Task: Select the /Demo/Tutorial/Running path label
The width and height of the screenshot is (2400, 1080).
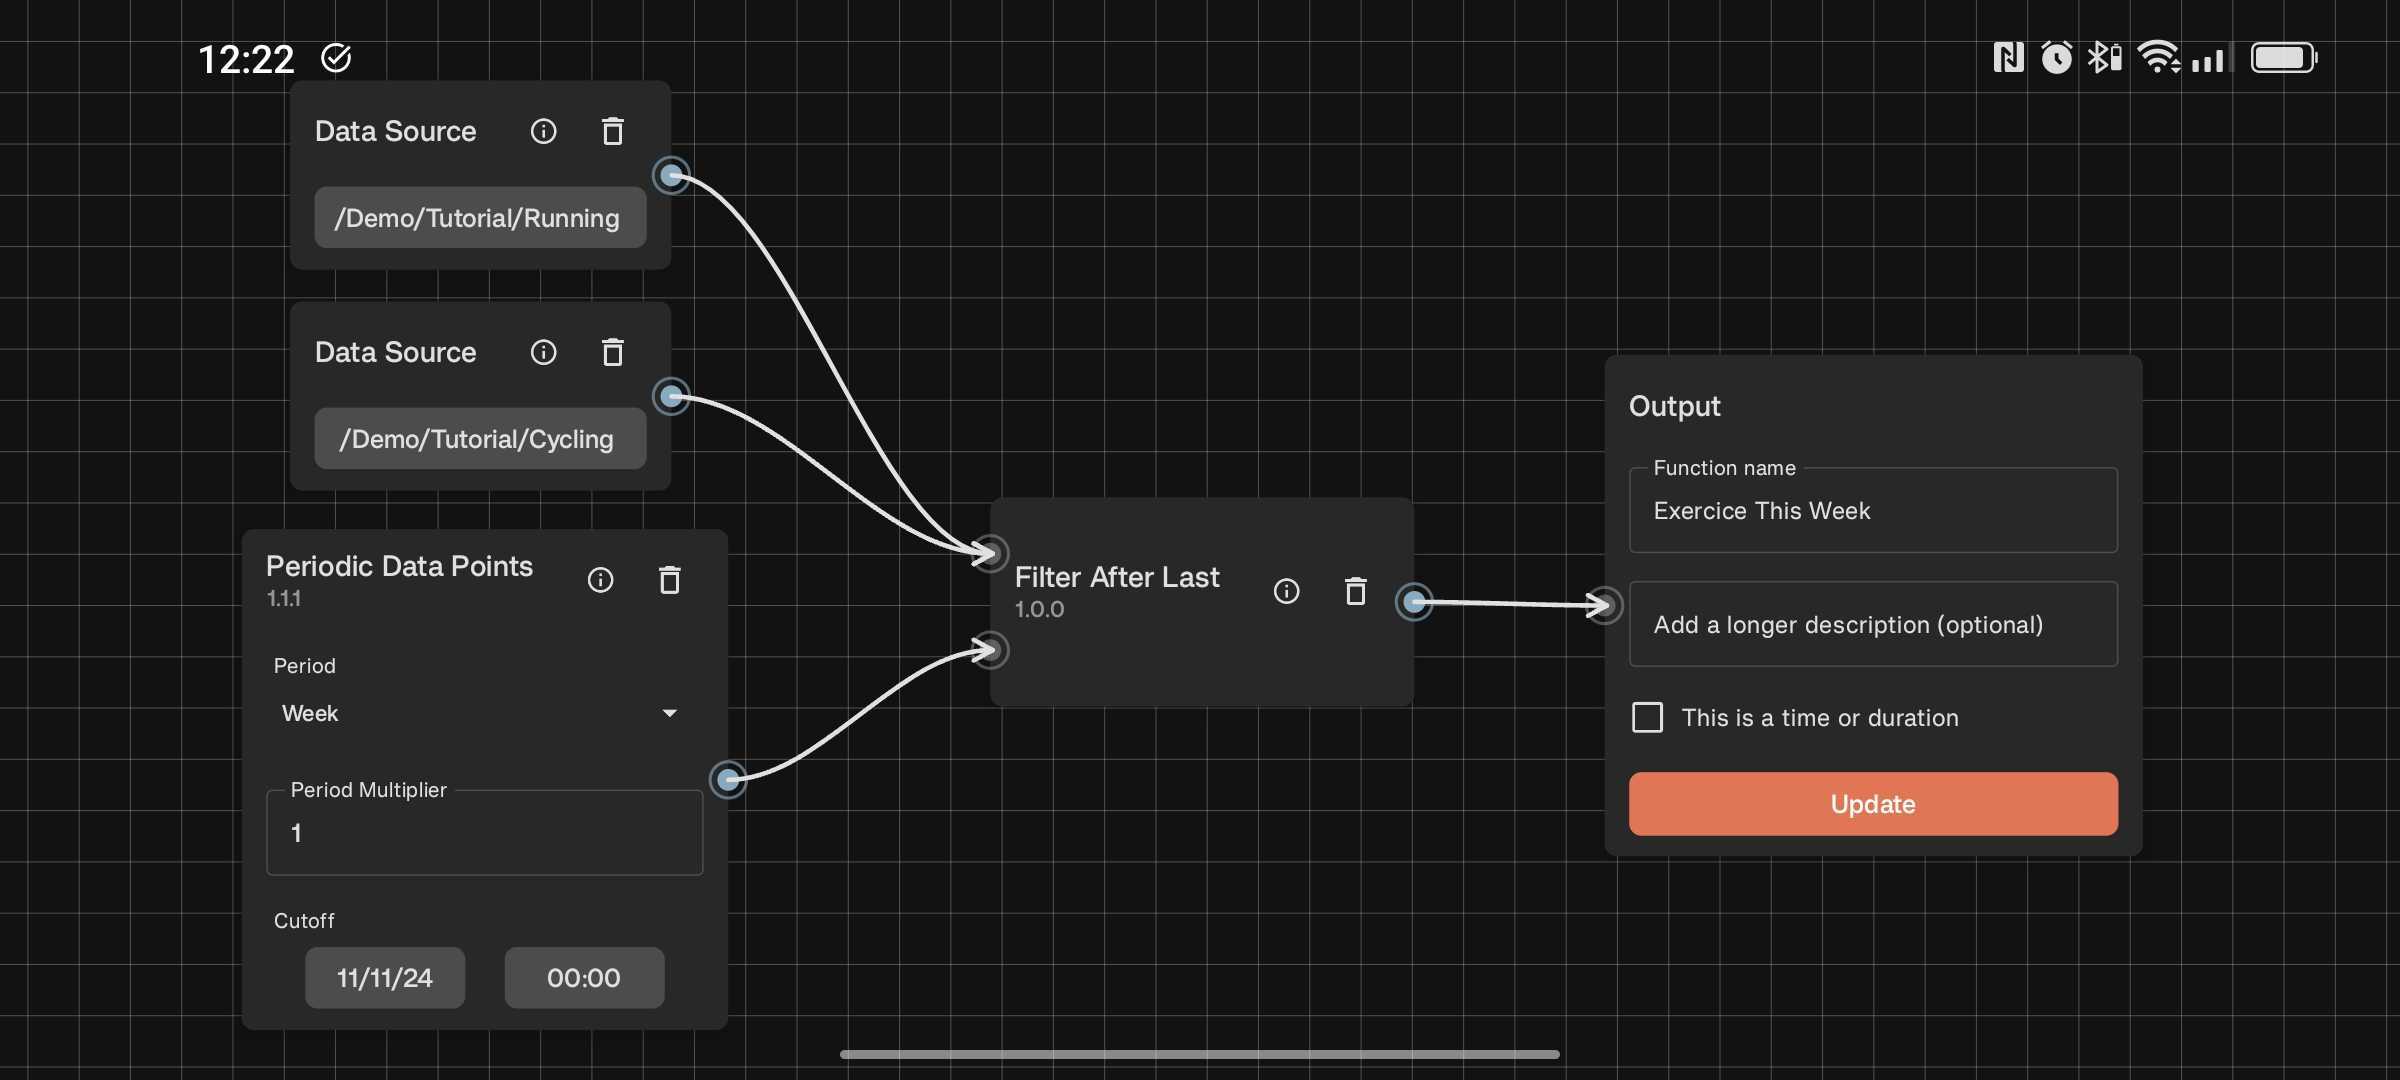Action: click(x=479, y=217)
